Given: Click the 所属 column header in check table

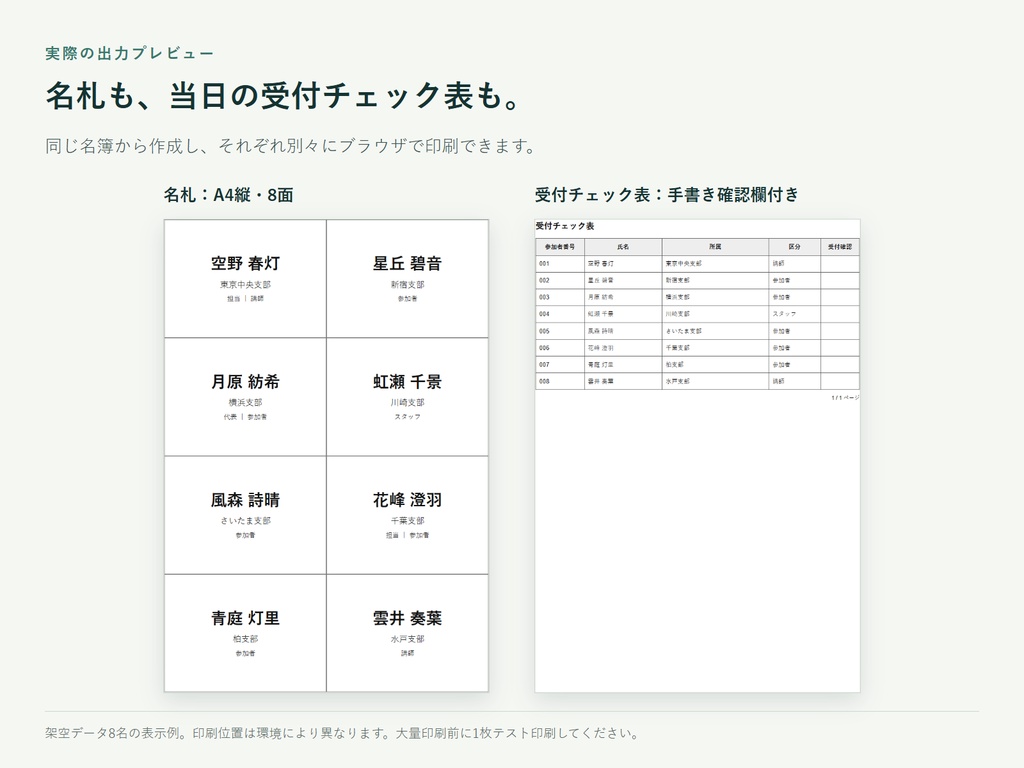Looking at the screenshot, I should pos(715,247).
